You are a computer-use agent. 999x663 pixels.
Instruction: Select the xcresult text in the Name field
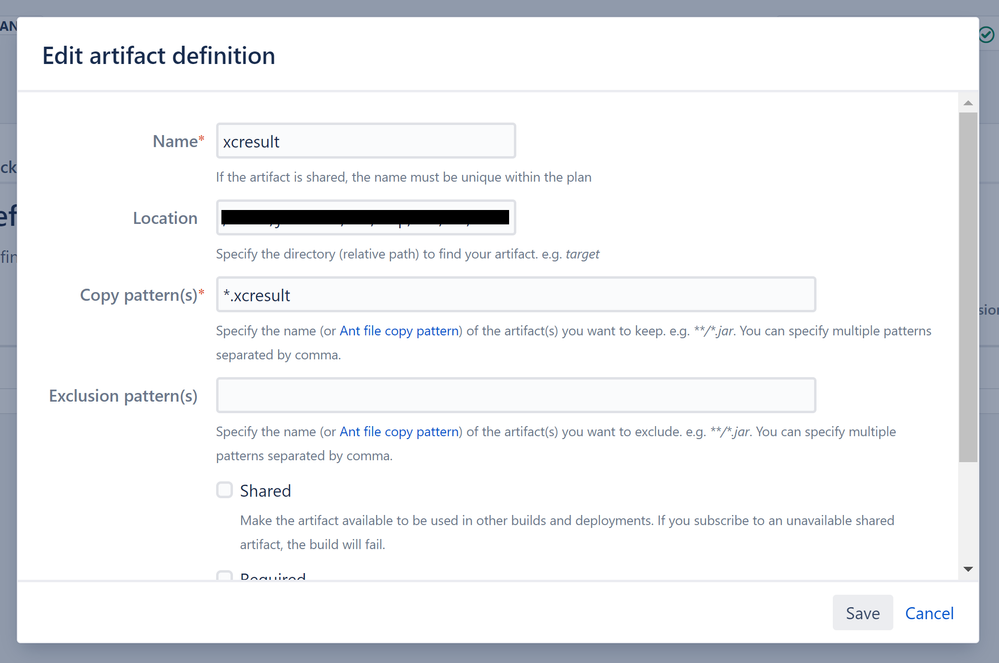tap(248, 140)
